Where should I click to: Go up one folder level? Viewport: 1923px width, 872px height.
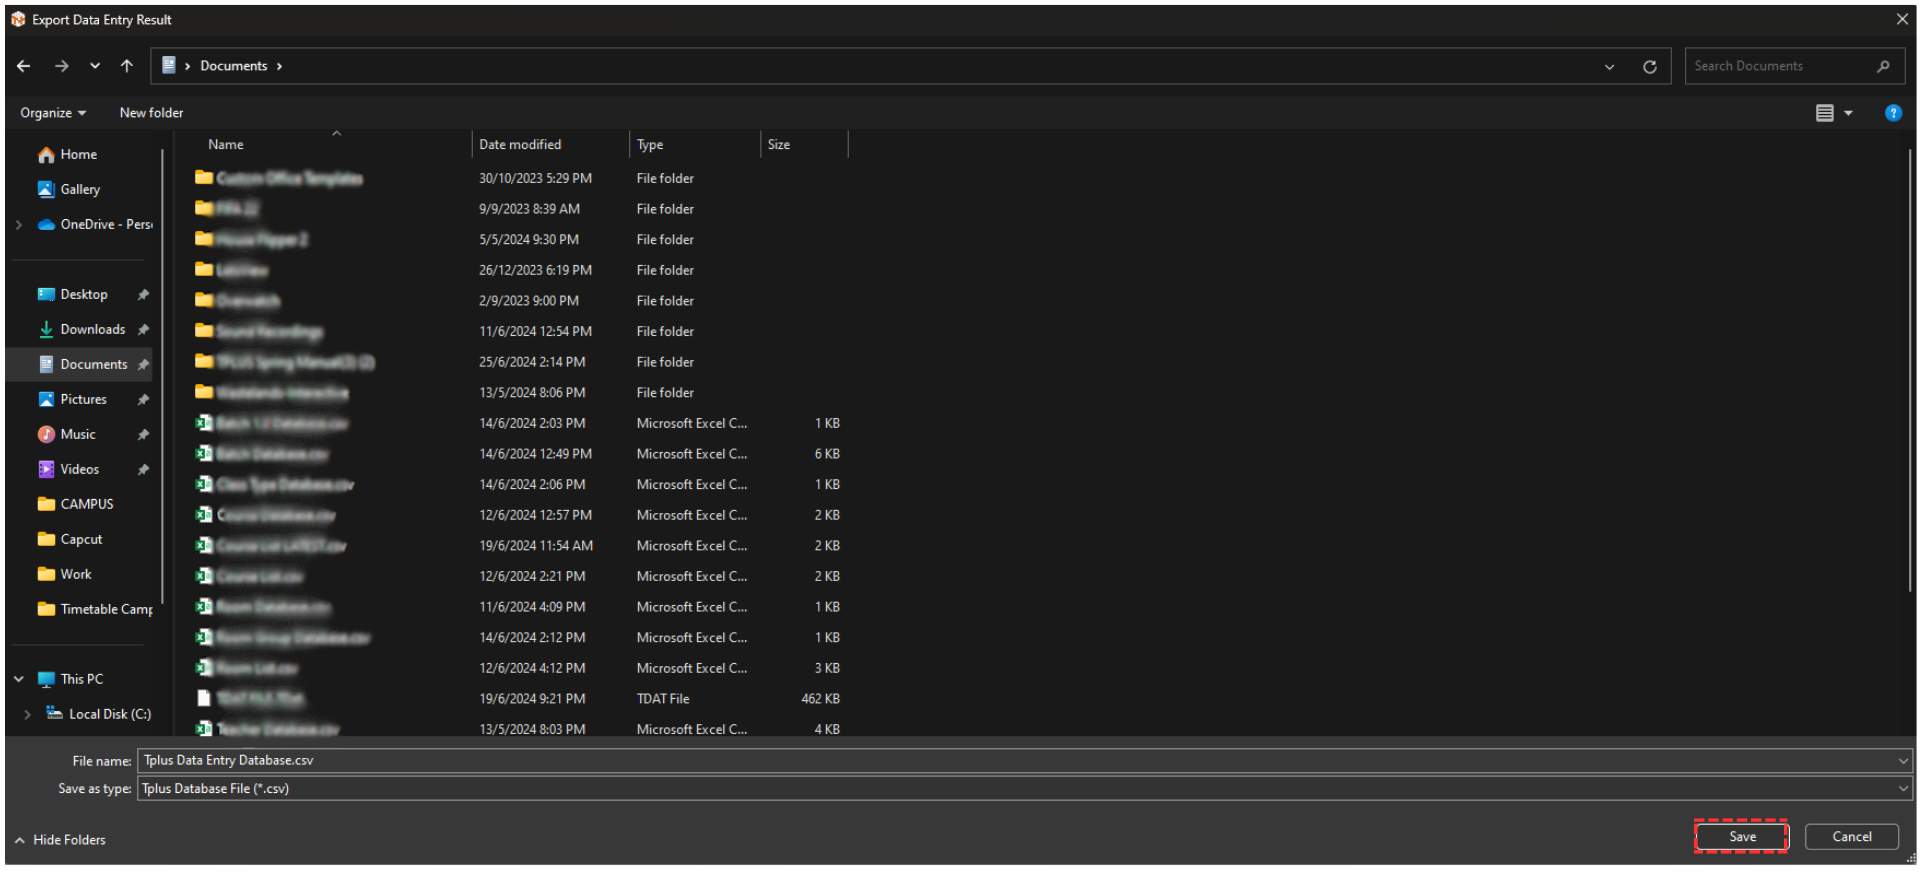coord(127,66)
